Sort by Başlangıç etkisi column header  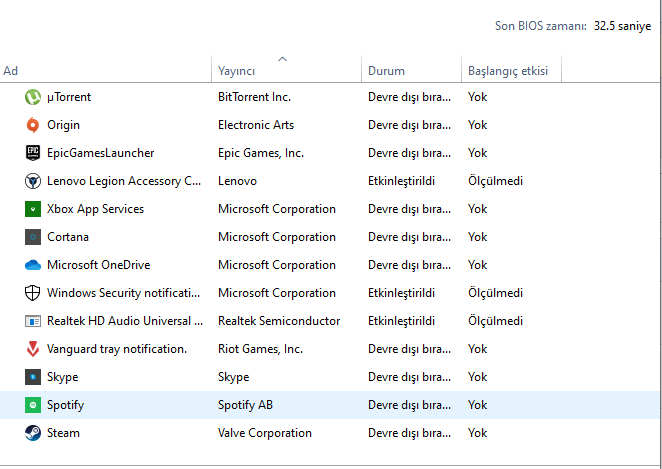(508, 71)
